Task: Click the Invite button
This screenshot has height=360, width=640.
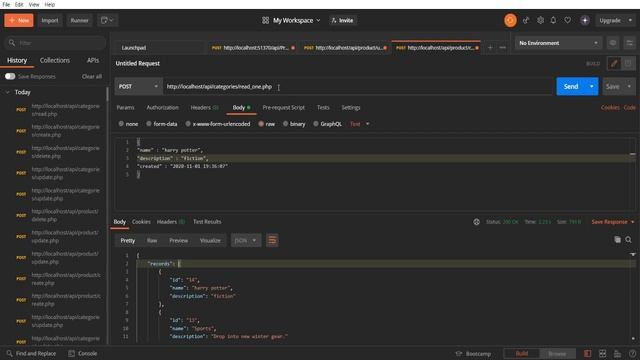Action: point(342,20)
